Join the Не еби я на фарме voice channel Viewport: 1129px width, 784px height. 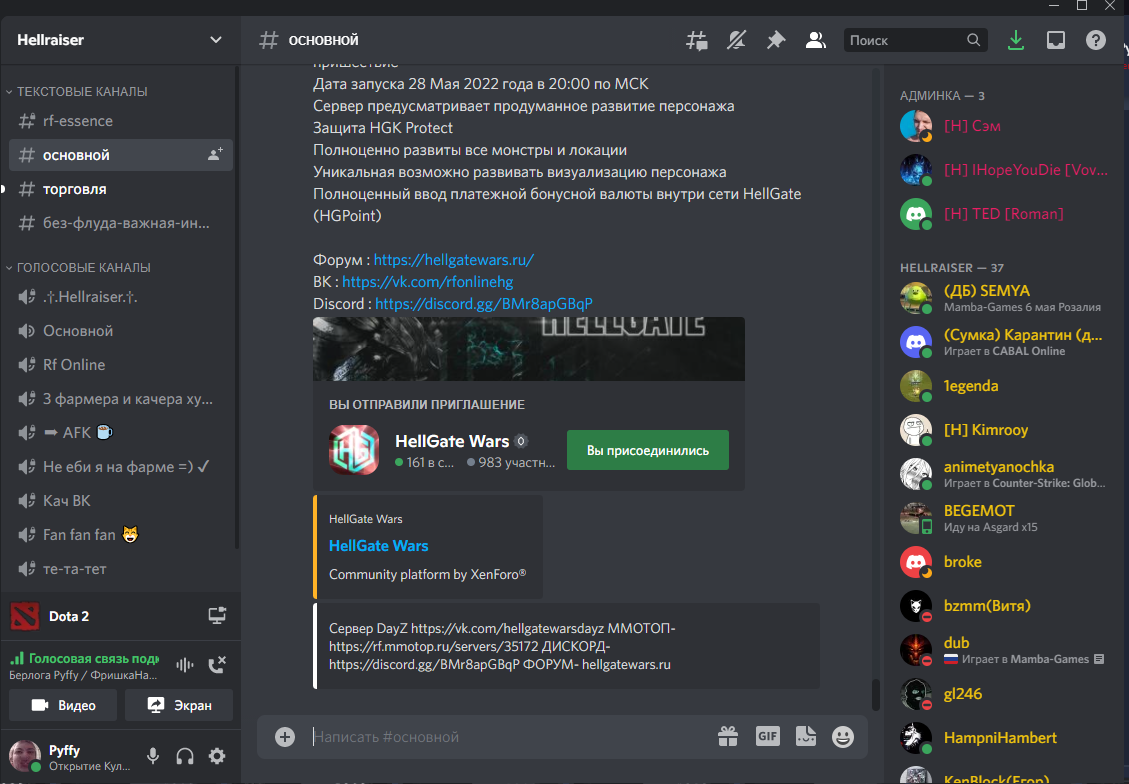pos(120,467)
